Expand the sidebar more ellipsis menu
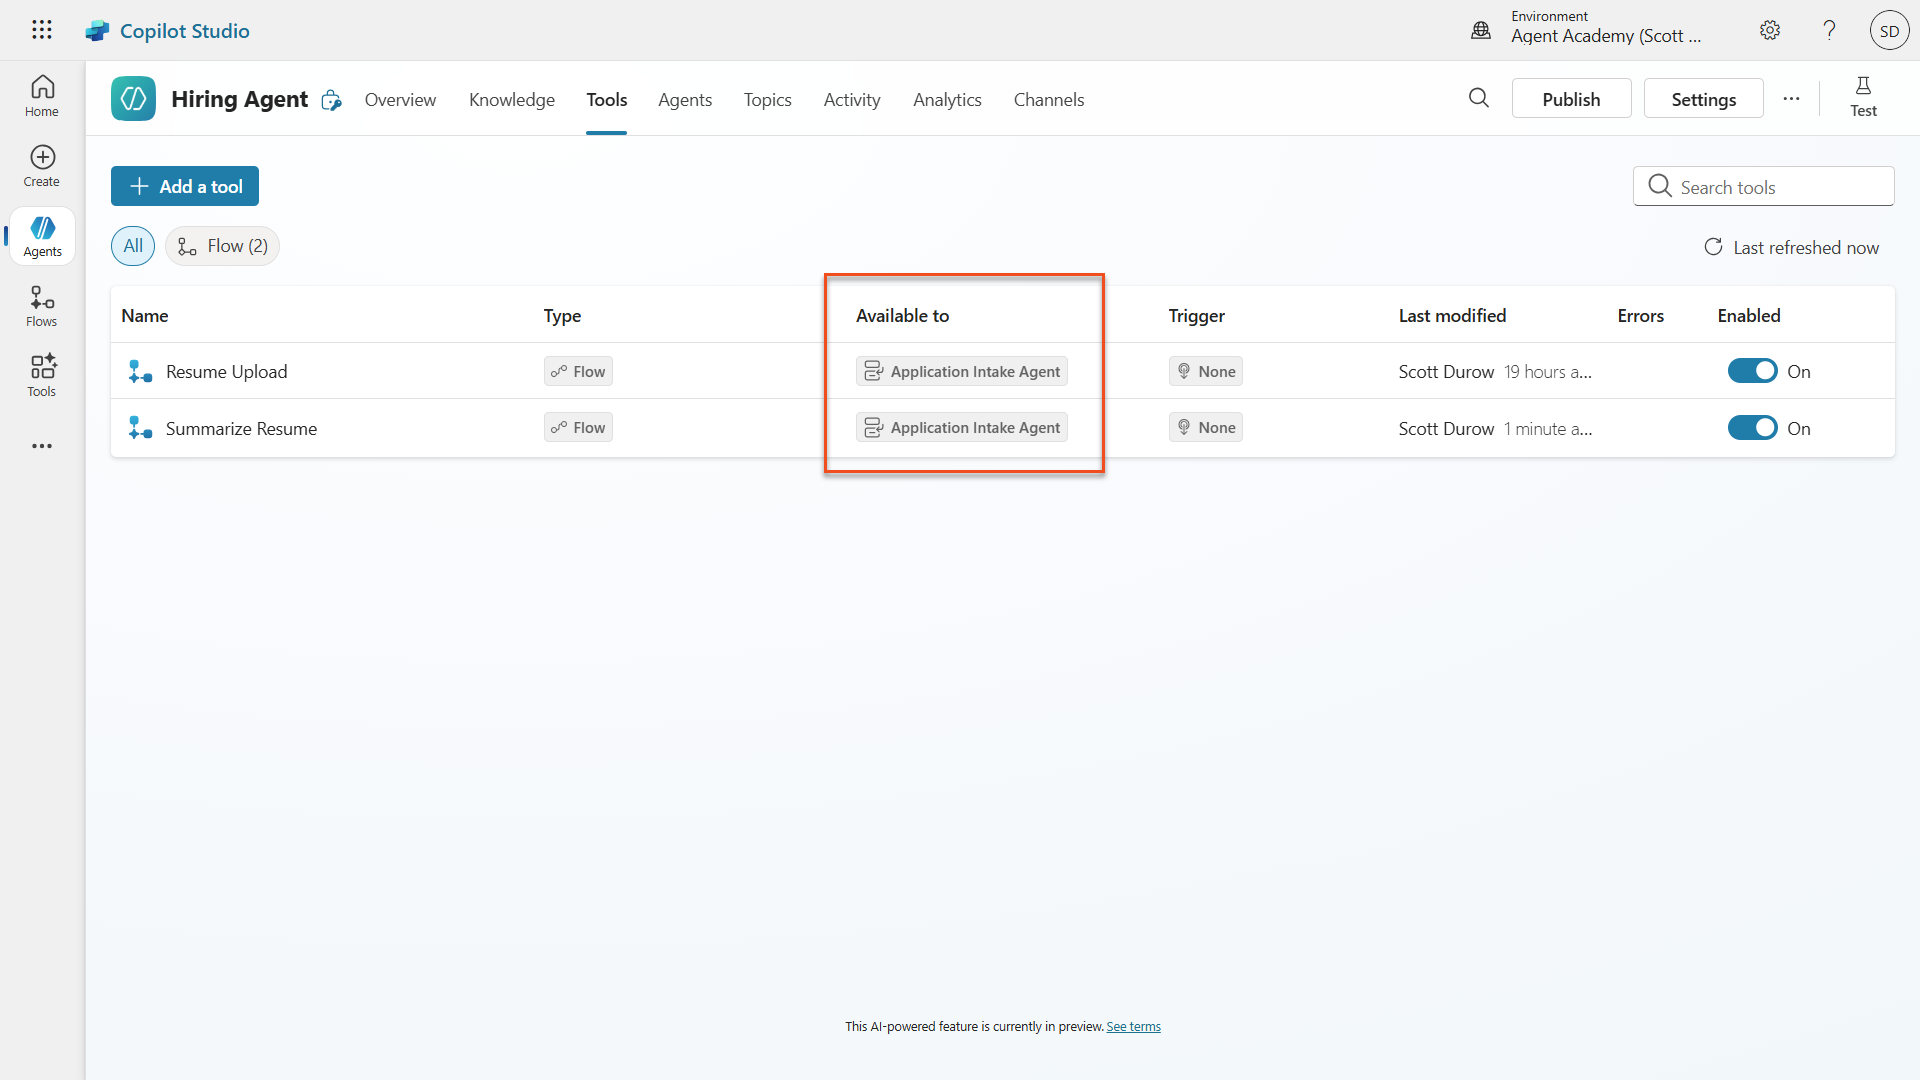The height and width of the screenshot is (1080, 1920). coord(42,446)
